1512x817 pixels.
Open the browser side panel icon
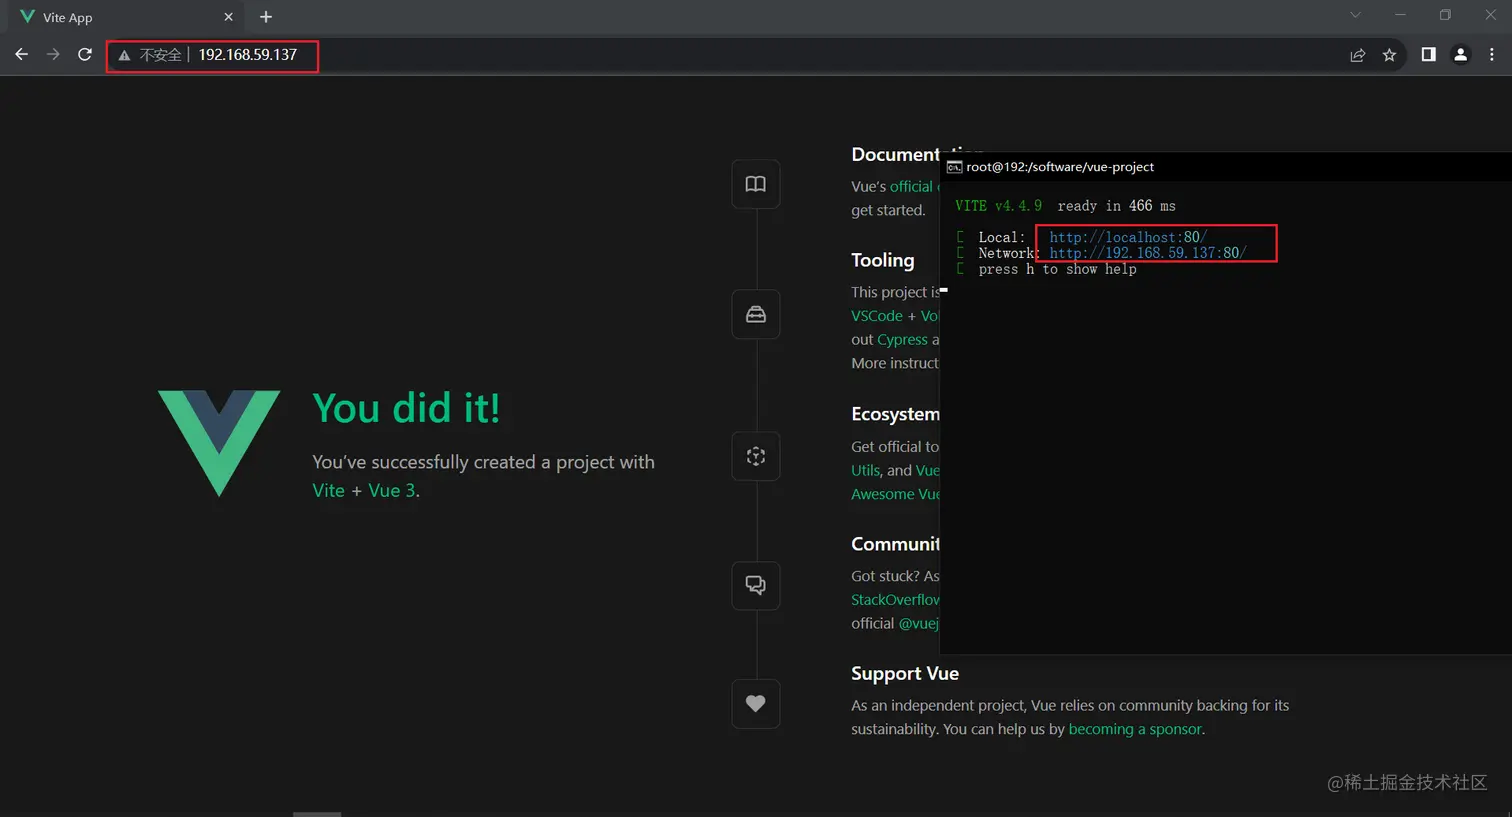tap(1428, 55)
